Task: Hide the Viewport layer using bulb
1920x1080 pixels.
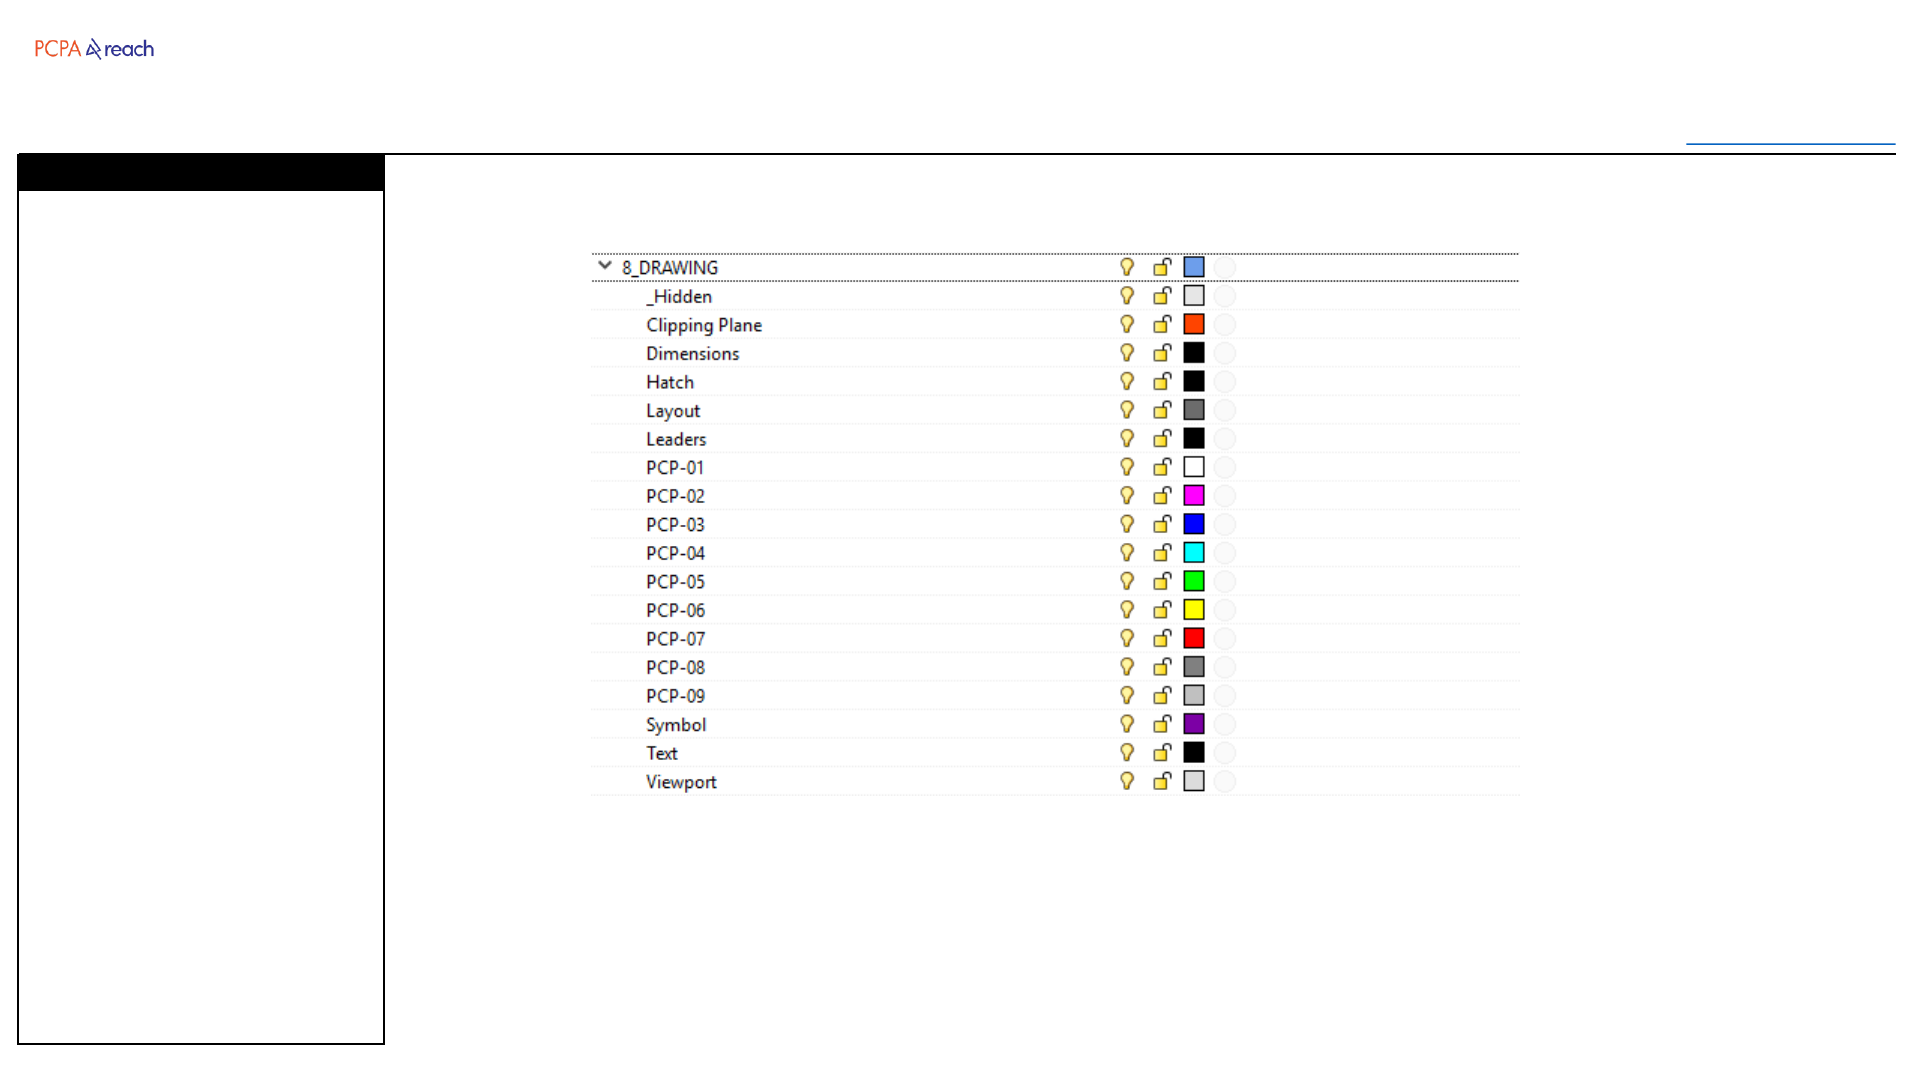Action: click(x=1127, y=781)
